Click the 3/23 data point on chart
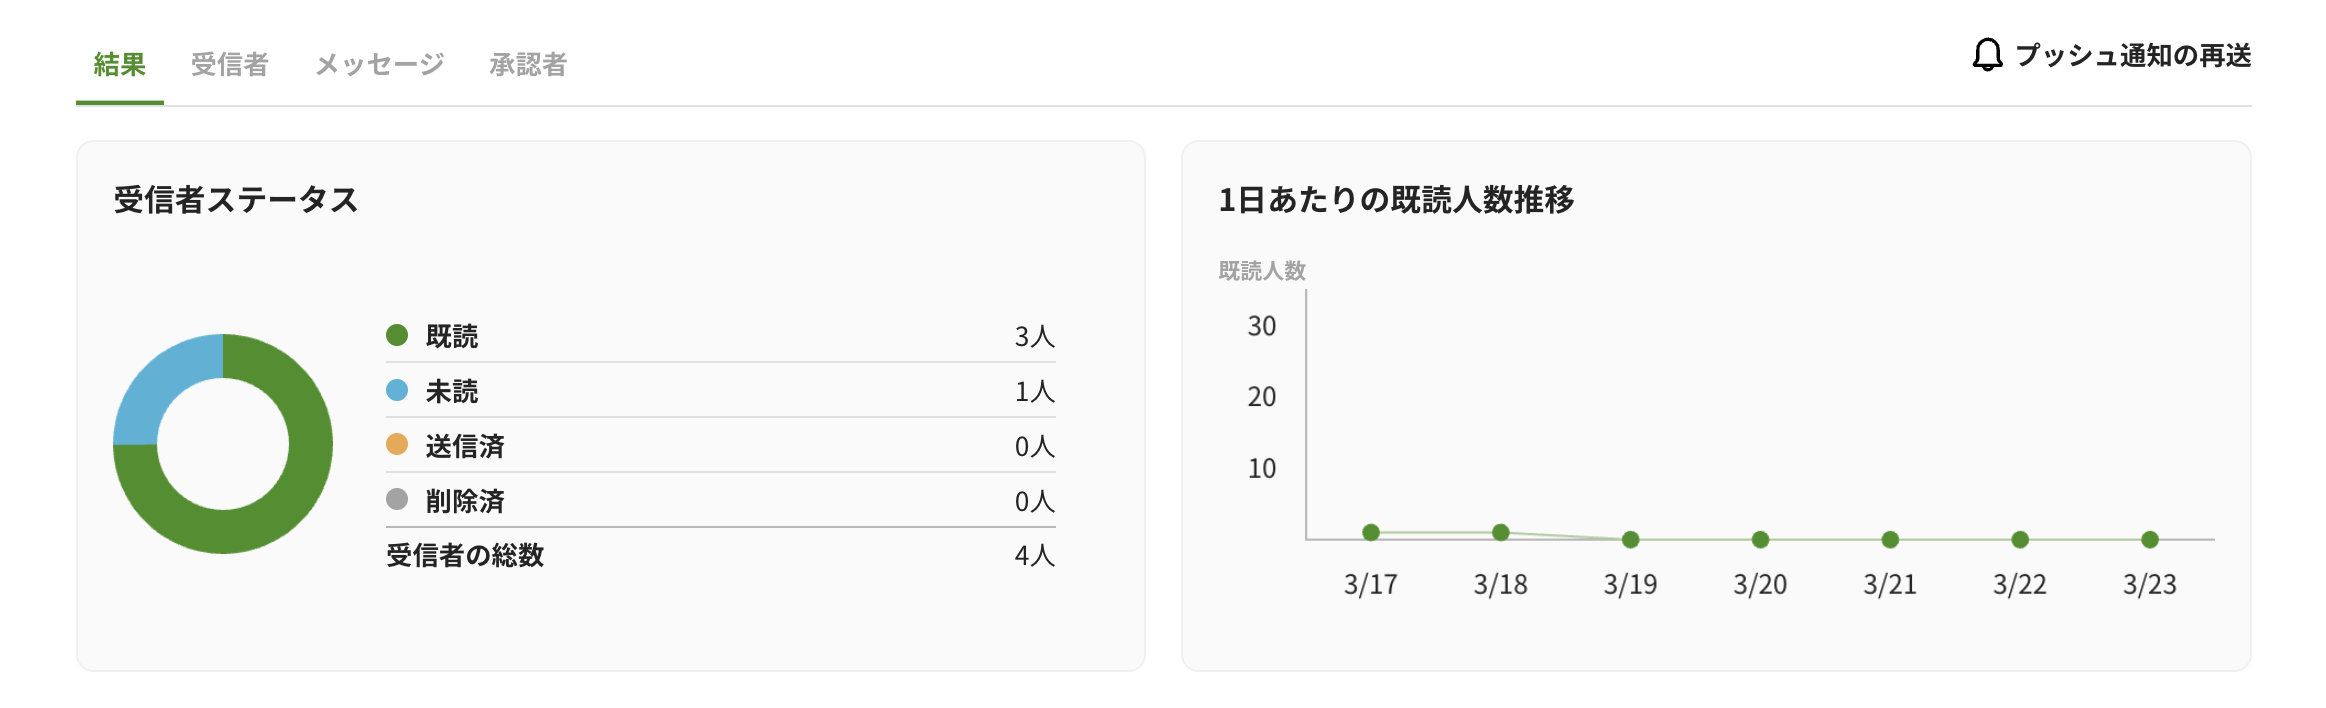 point(2150,540)
